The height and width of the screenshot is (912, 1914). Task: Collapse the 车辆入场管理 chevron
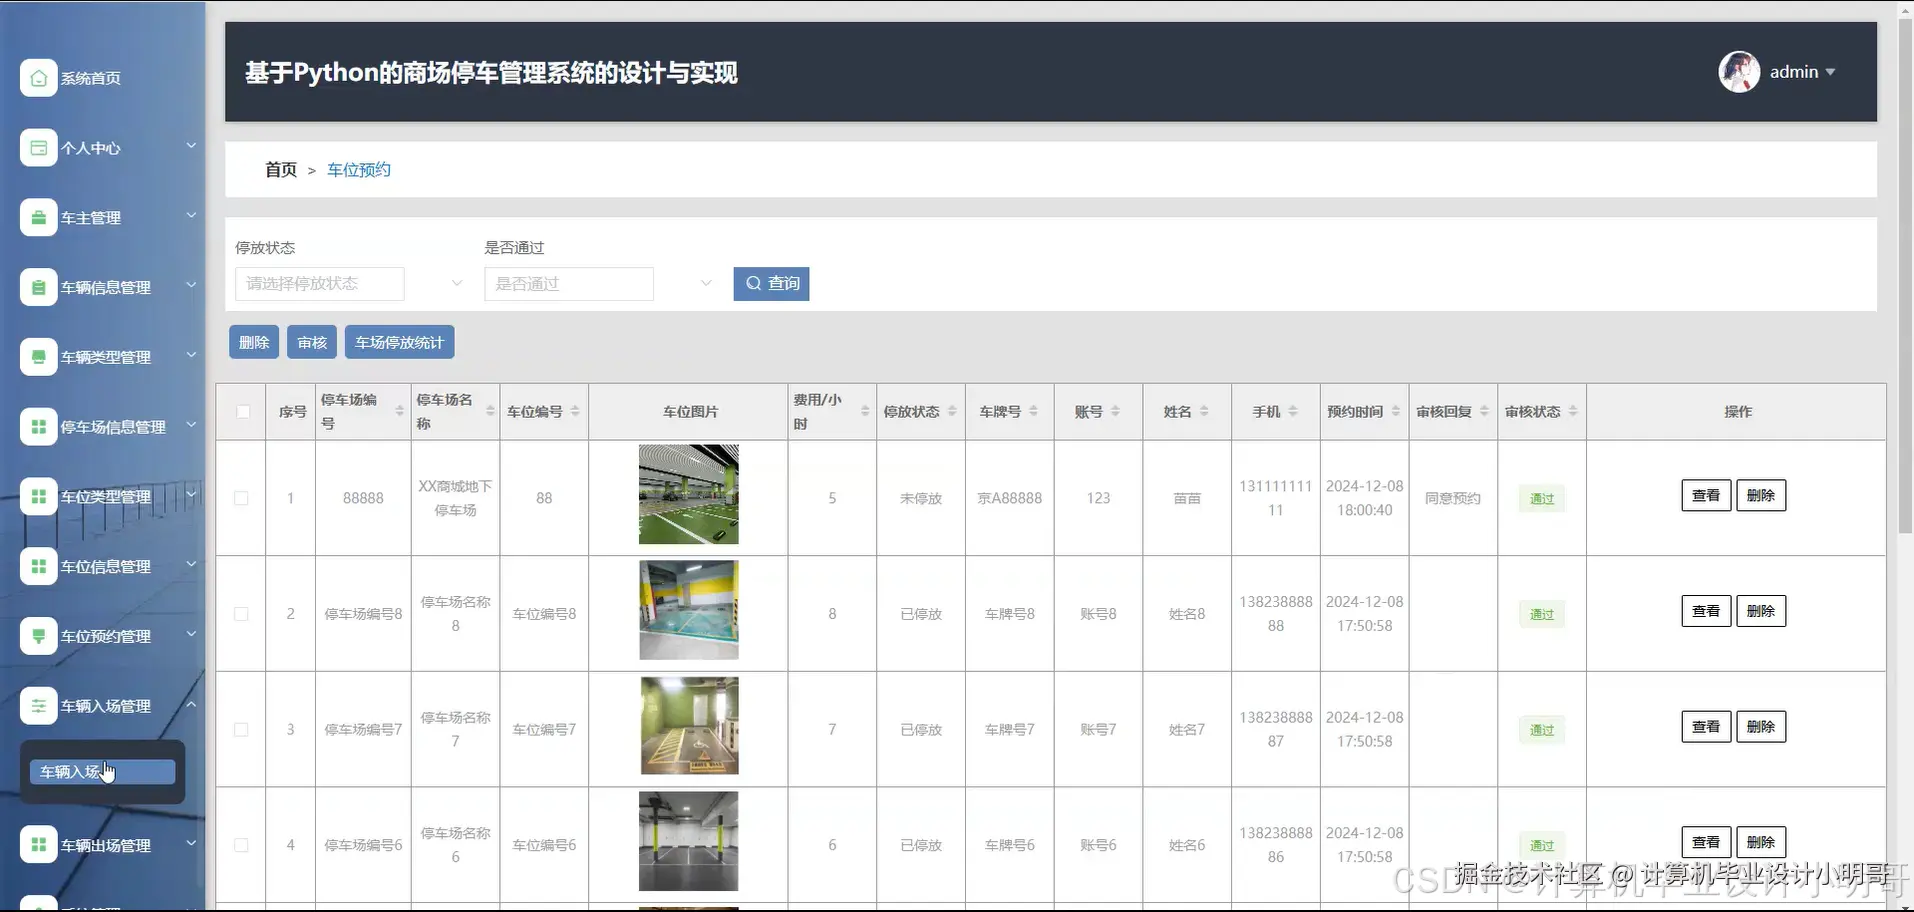coord(191,704)
